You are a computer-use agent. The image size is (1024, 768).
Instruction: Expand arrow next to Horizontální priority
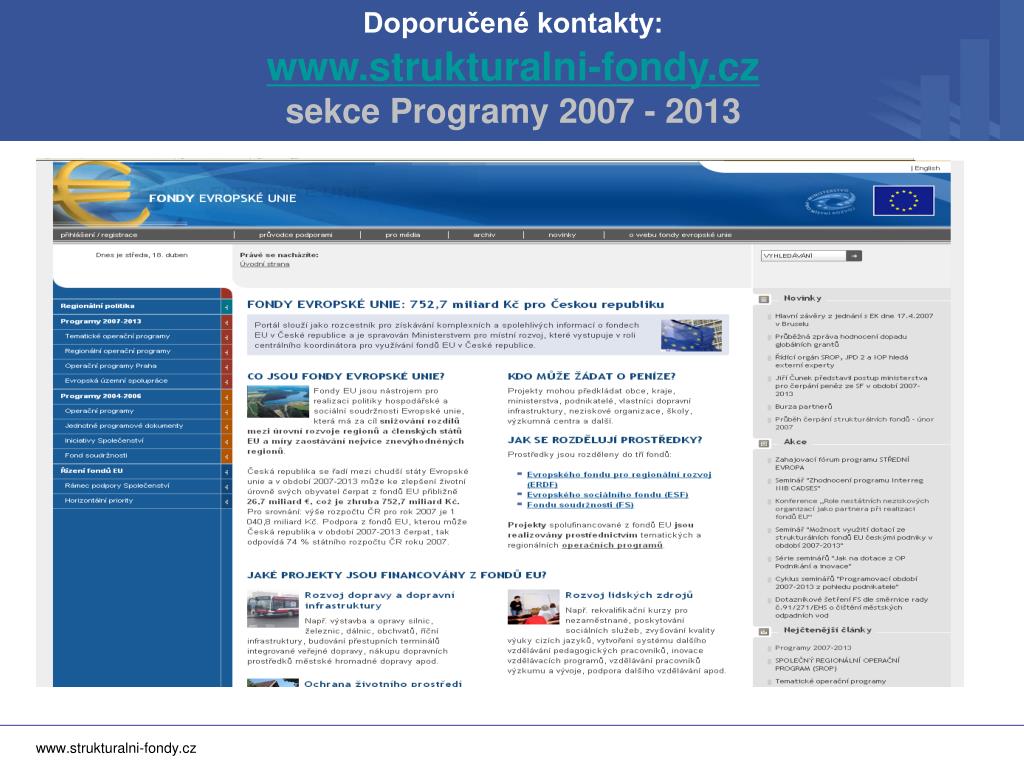(x=227, y=502)
